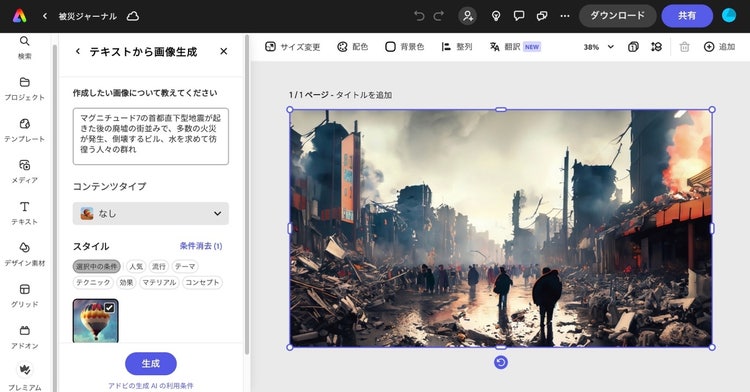The height and width of the screenshot is (392, 750).
Task: Open プロジェクト in the sidebar
Action: pyautogui.click(x=24, y=89)
